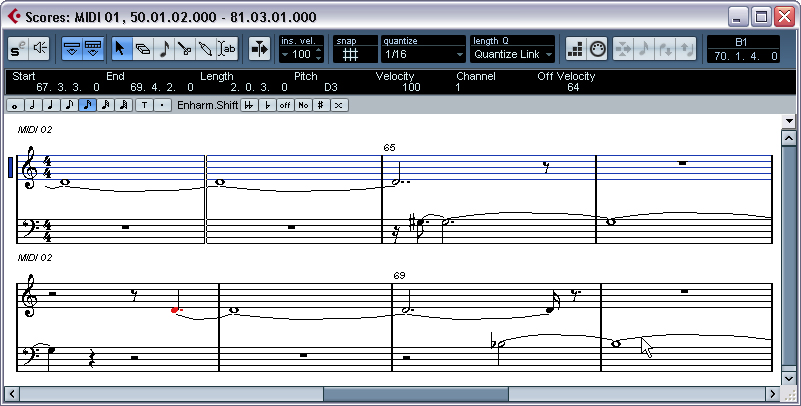
Task: Toggle the Solo Editor button
Action: (x=18, y=49)
